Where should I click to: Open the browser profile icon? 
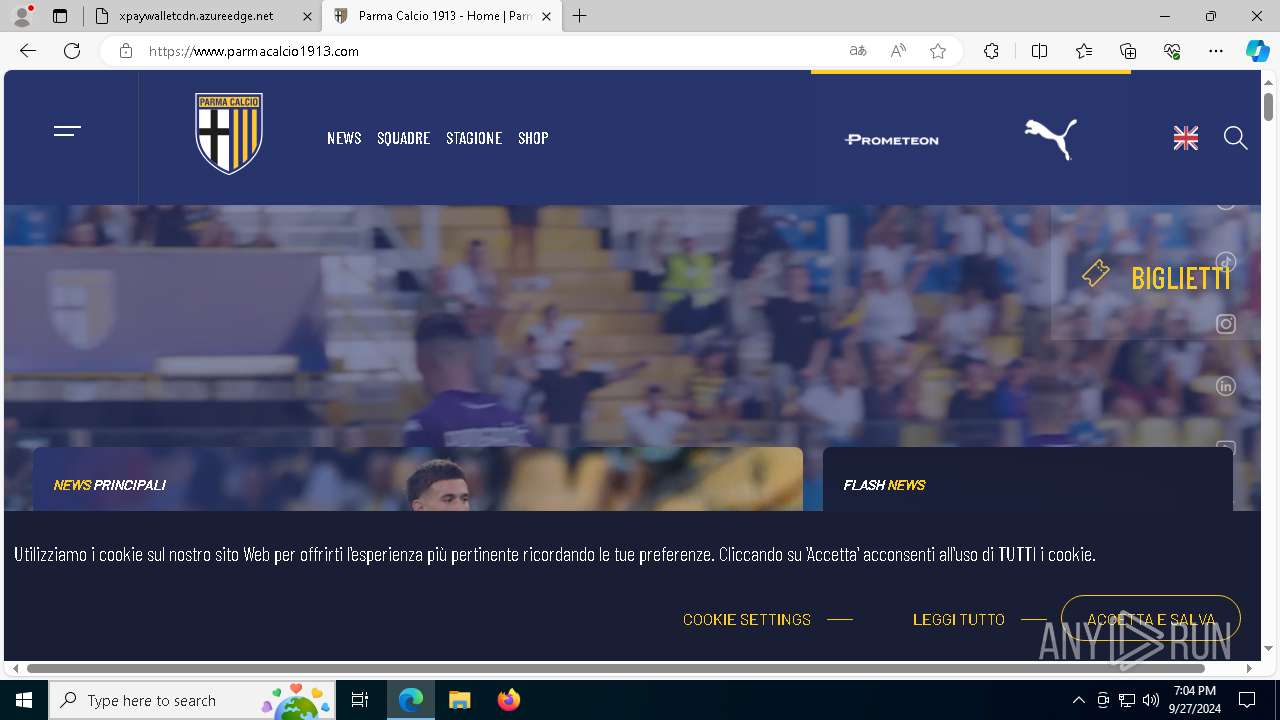click(x=22, y=16)
